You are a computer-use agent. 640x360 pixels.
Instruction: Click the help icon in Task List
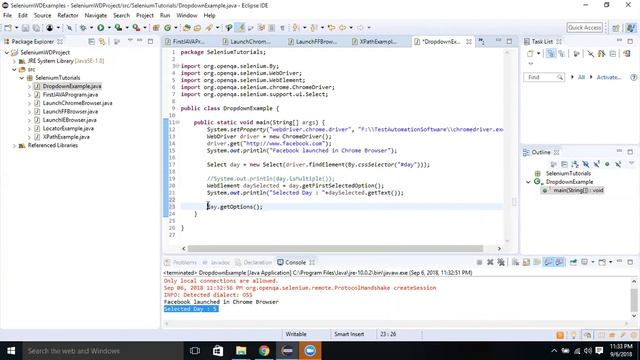tap(633, 77)
